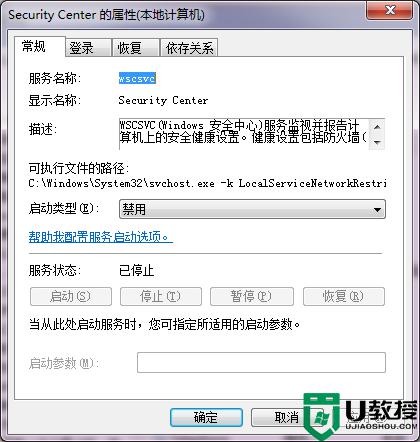Click inside the 描述 description text box
420x442 pixels.
point(244,134)
